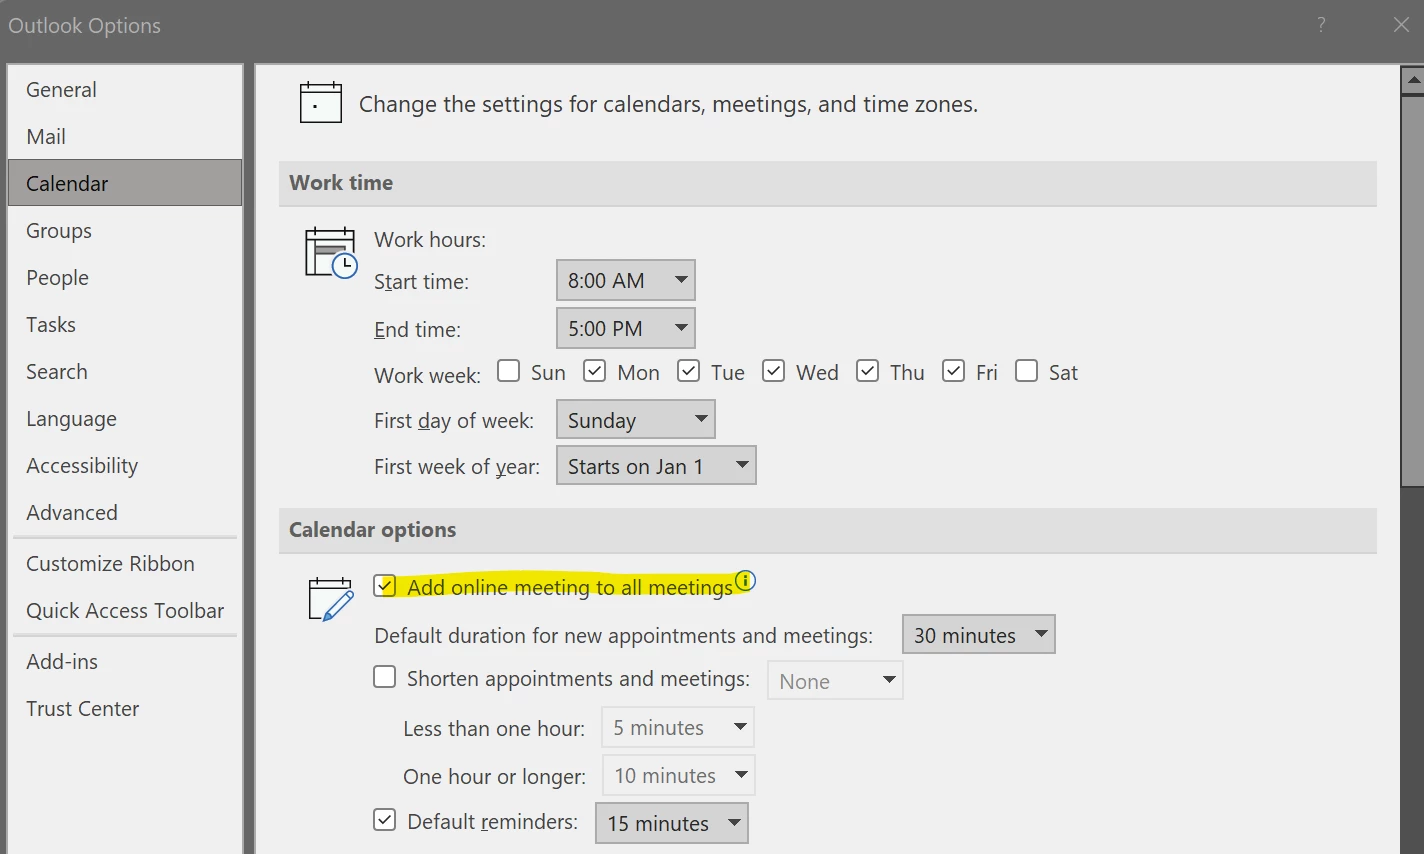Open the Groups options category
The height and width of the screenshot is (854, 1424).
[125, 230]
